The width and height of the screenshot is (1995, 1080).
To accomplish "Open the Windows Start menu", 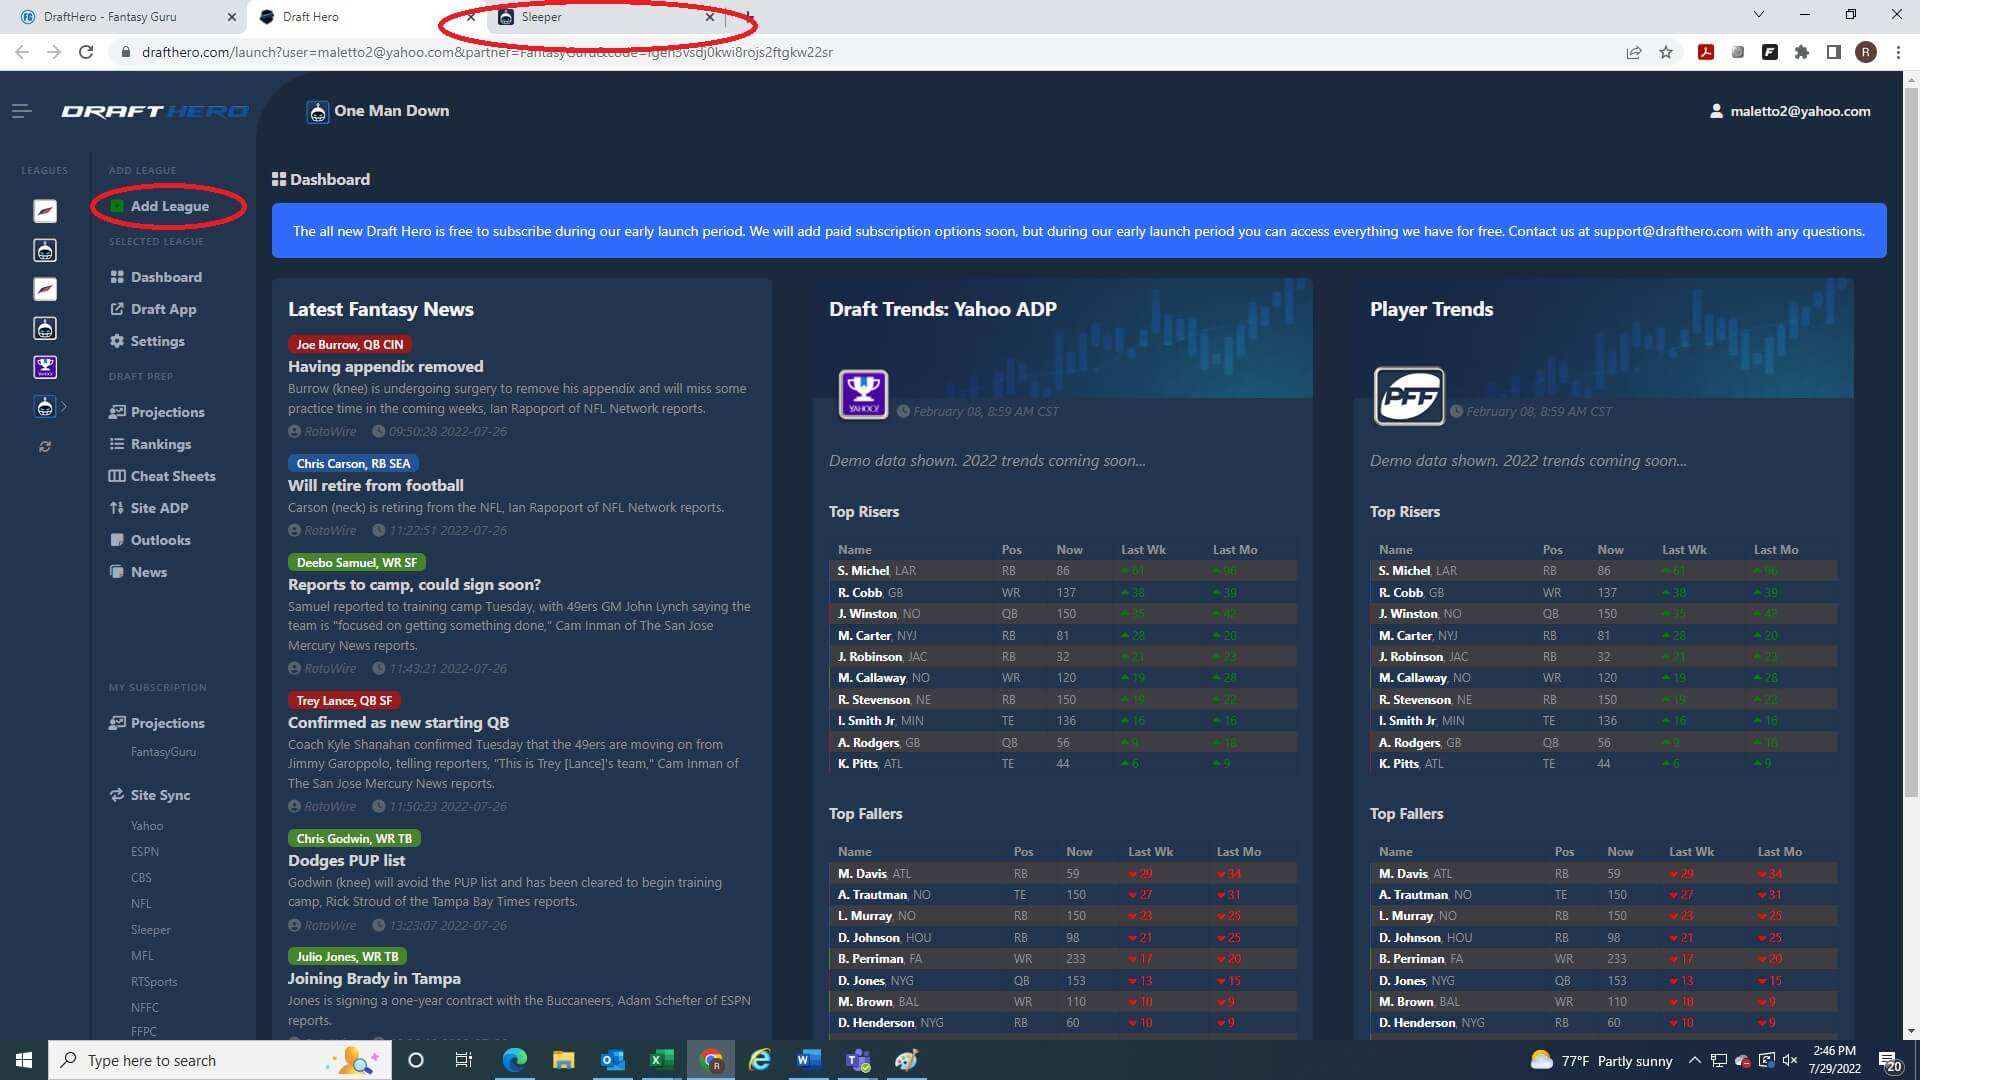I will (24, 1060).
